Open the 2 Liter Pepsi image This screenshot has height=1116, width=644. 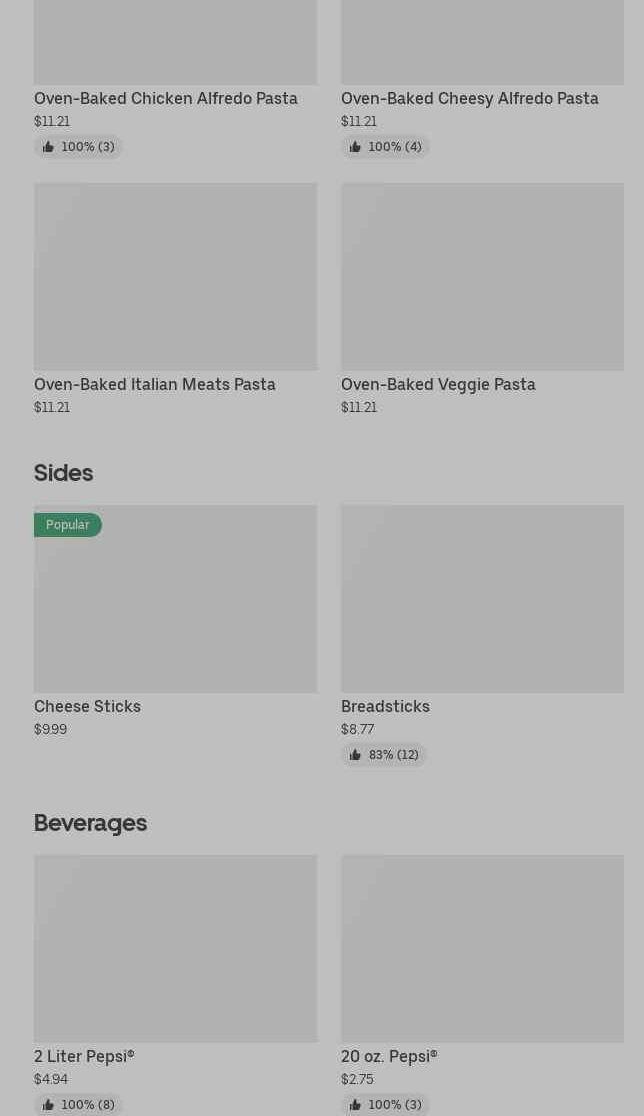175,948
